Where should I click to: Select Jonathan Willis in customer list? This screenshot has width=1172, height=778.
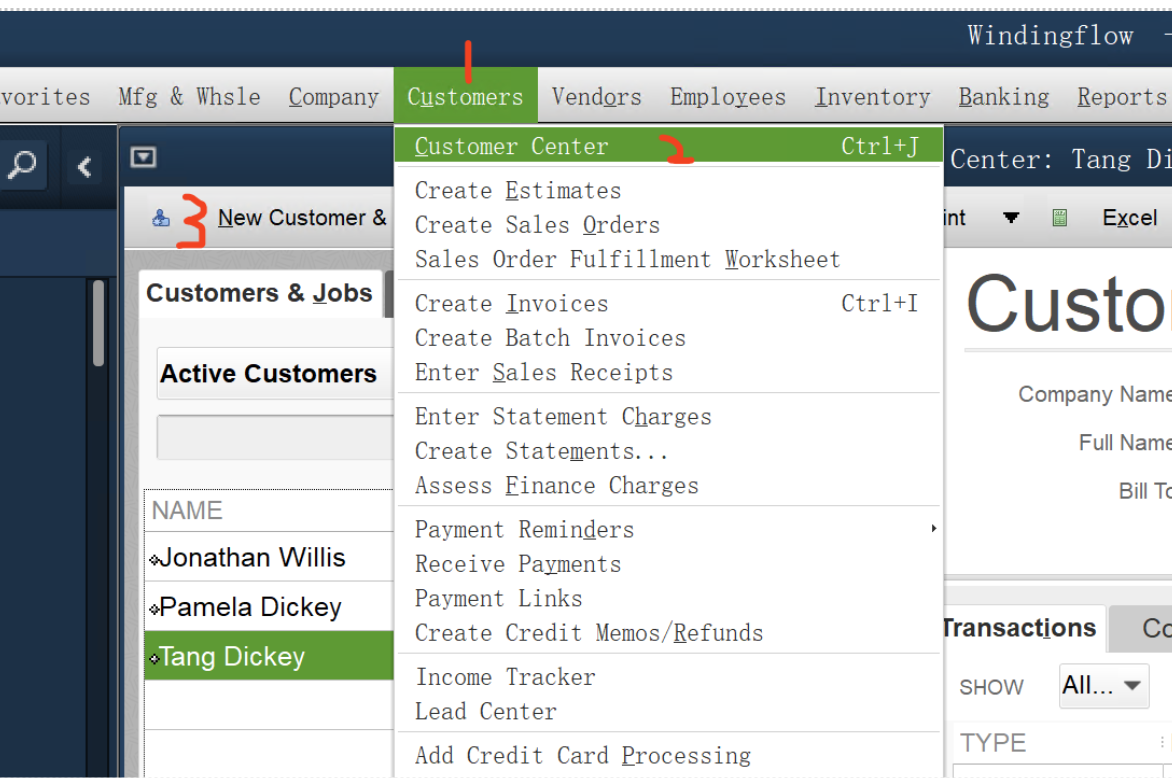tap(269, 557)
